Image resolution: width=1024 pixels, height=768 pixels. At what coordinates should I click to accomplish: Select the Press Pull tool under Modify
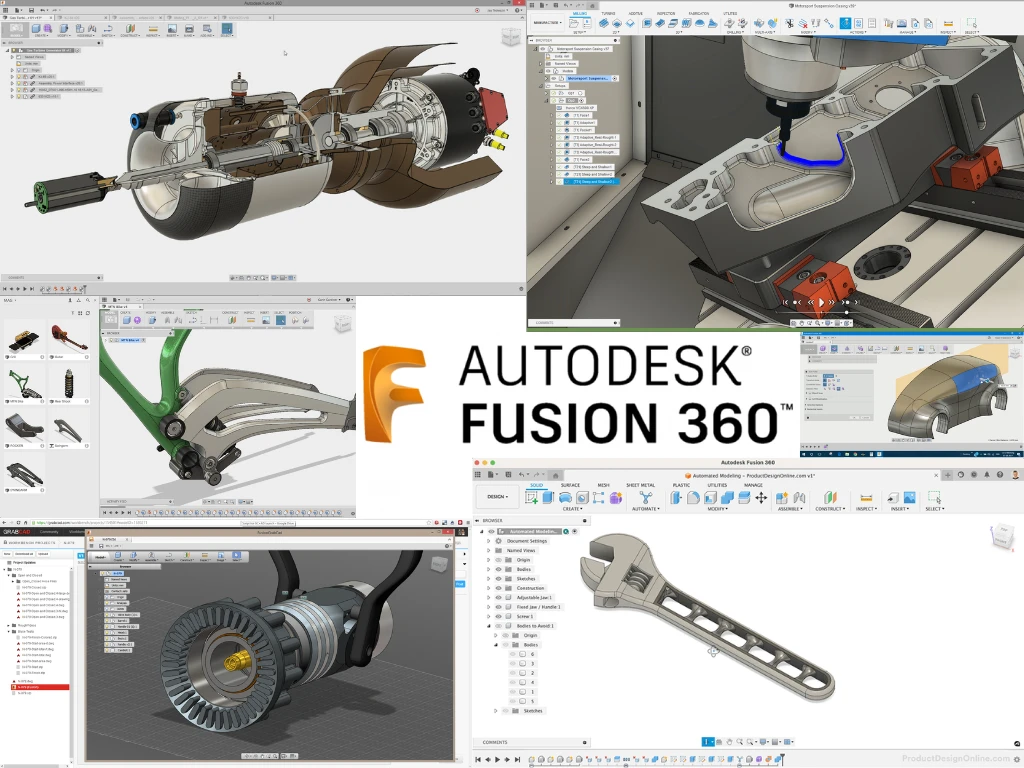coord(674,497)
